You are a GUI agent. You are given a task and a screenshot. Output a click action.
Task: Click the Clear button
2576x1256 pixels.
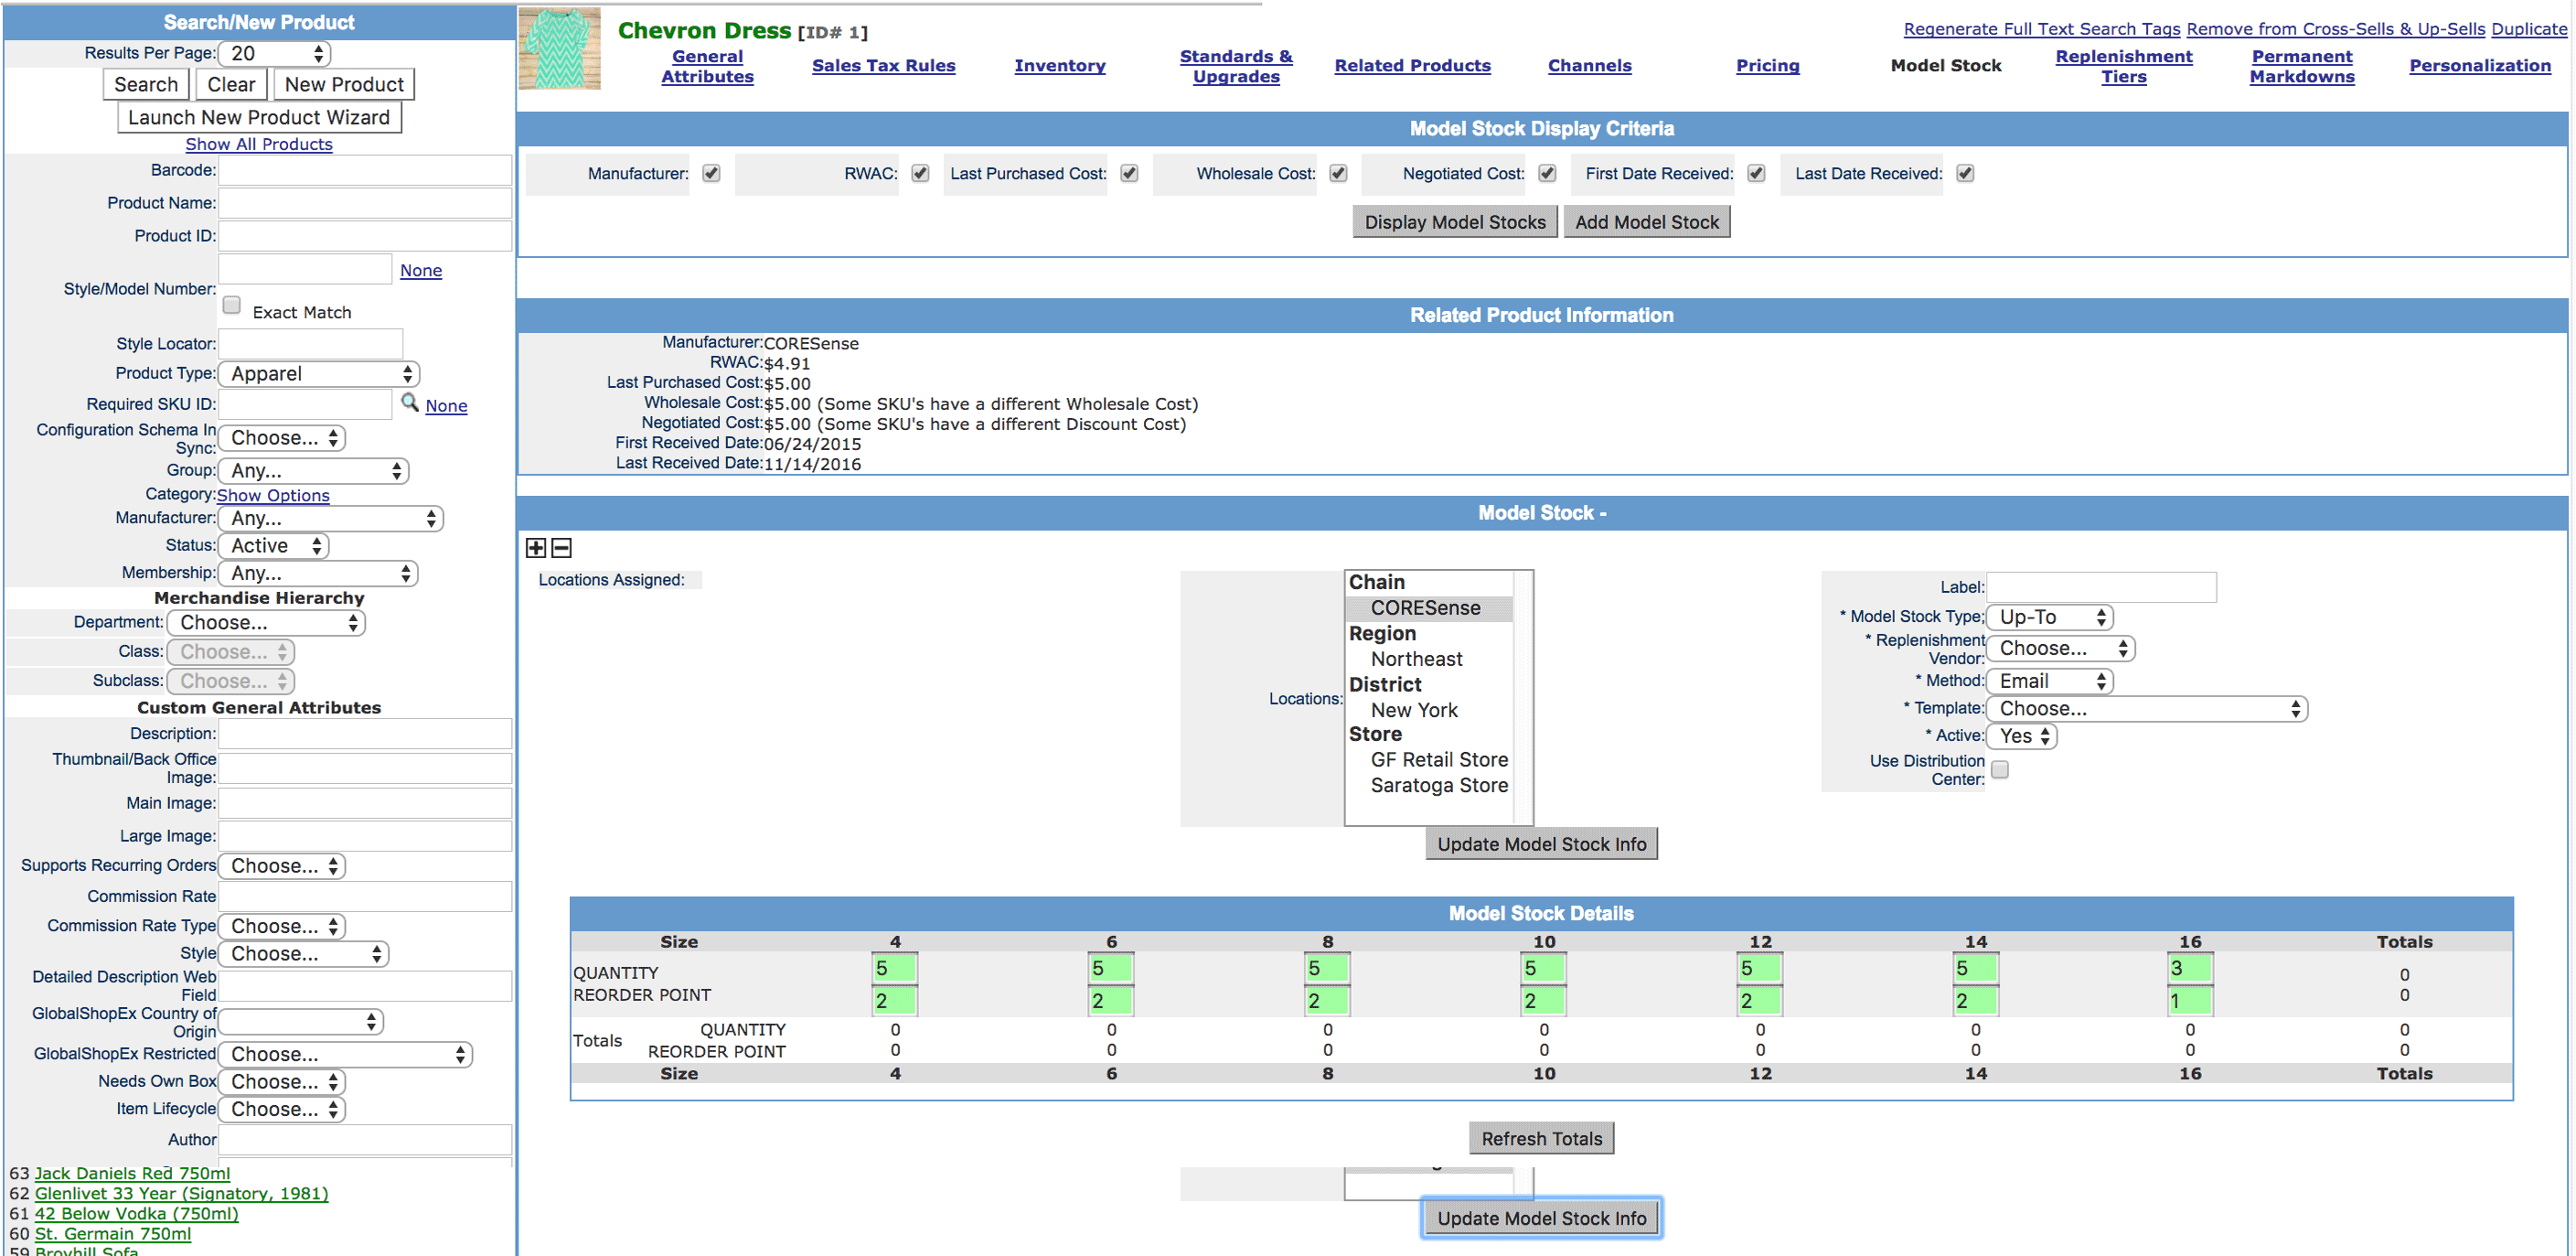point(231,85)
